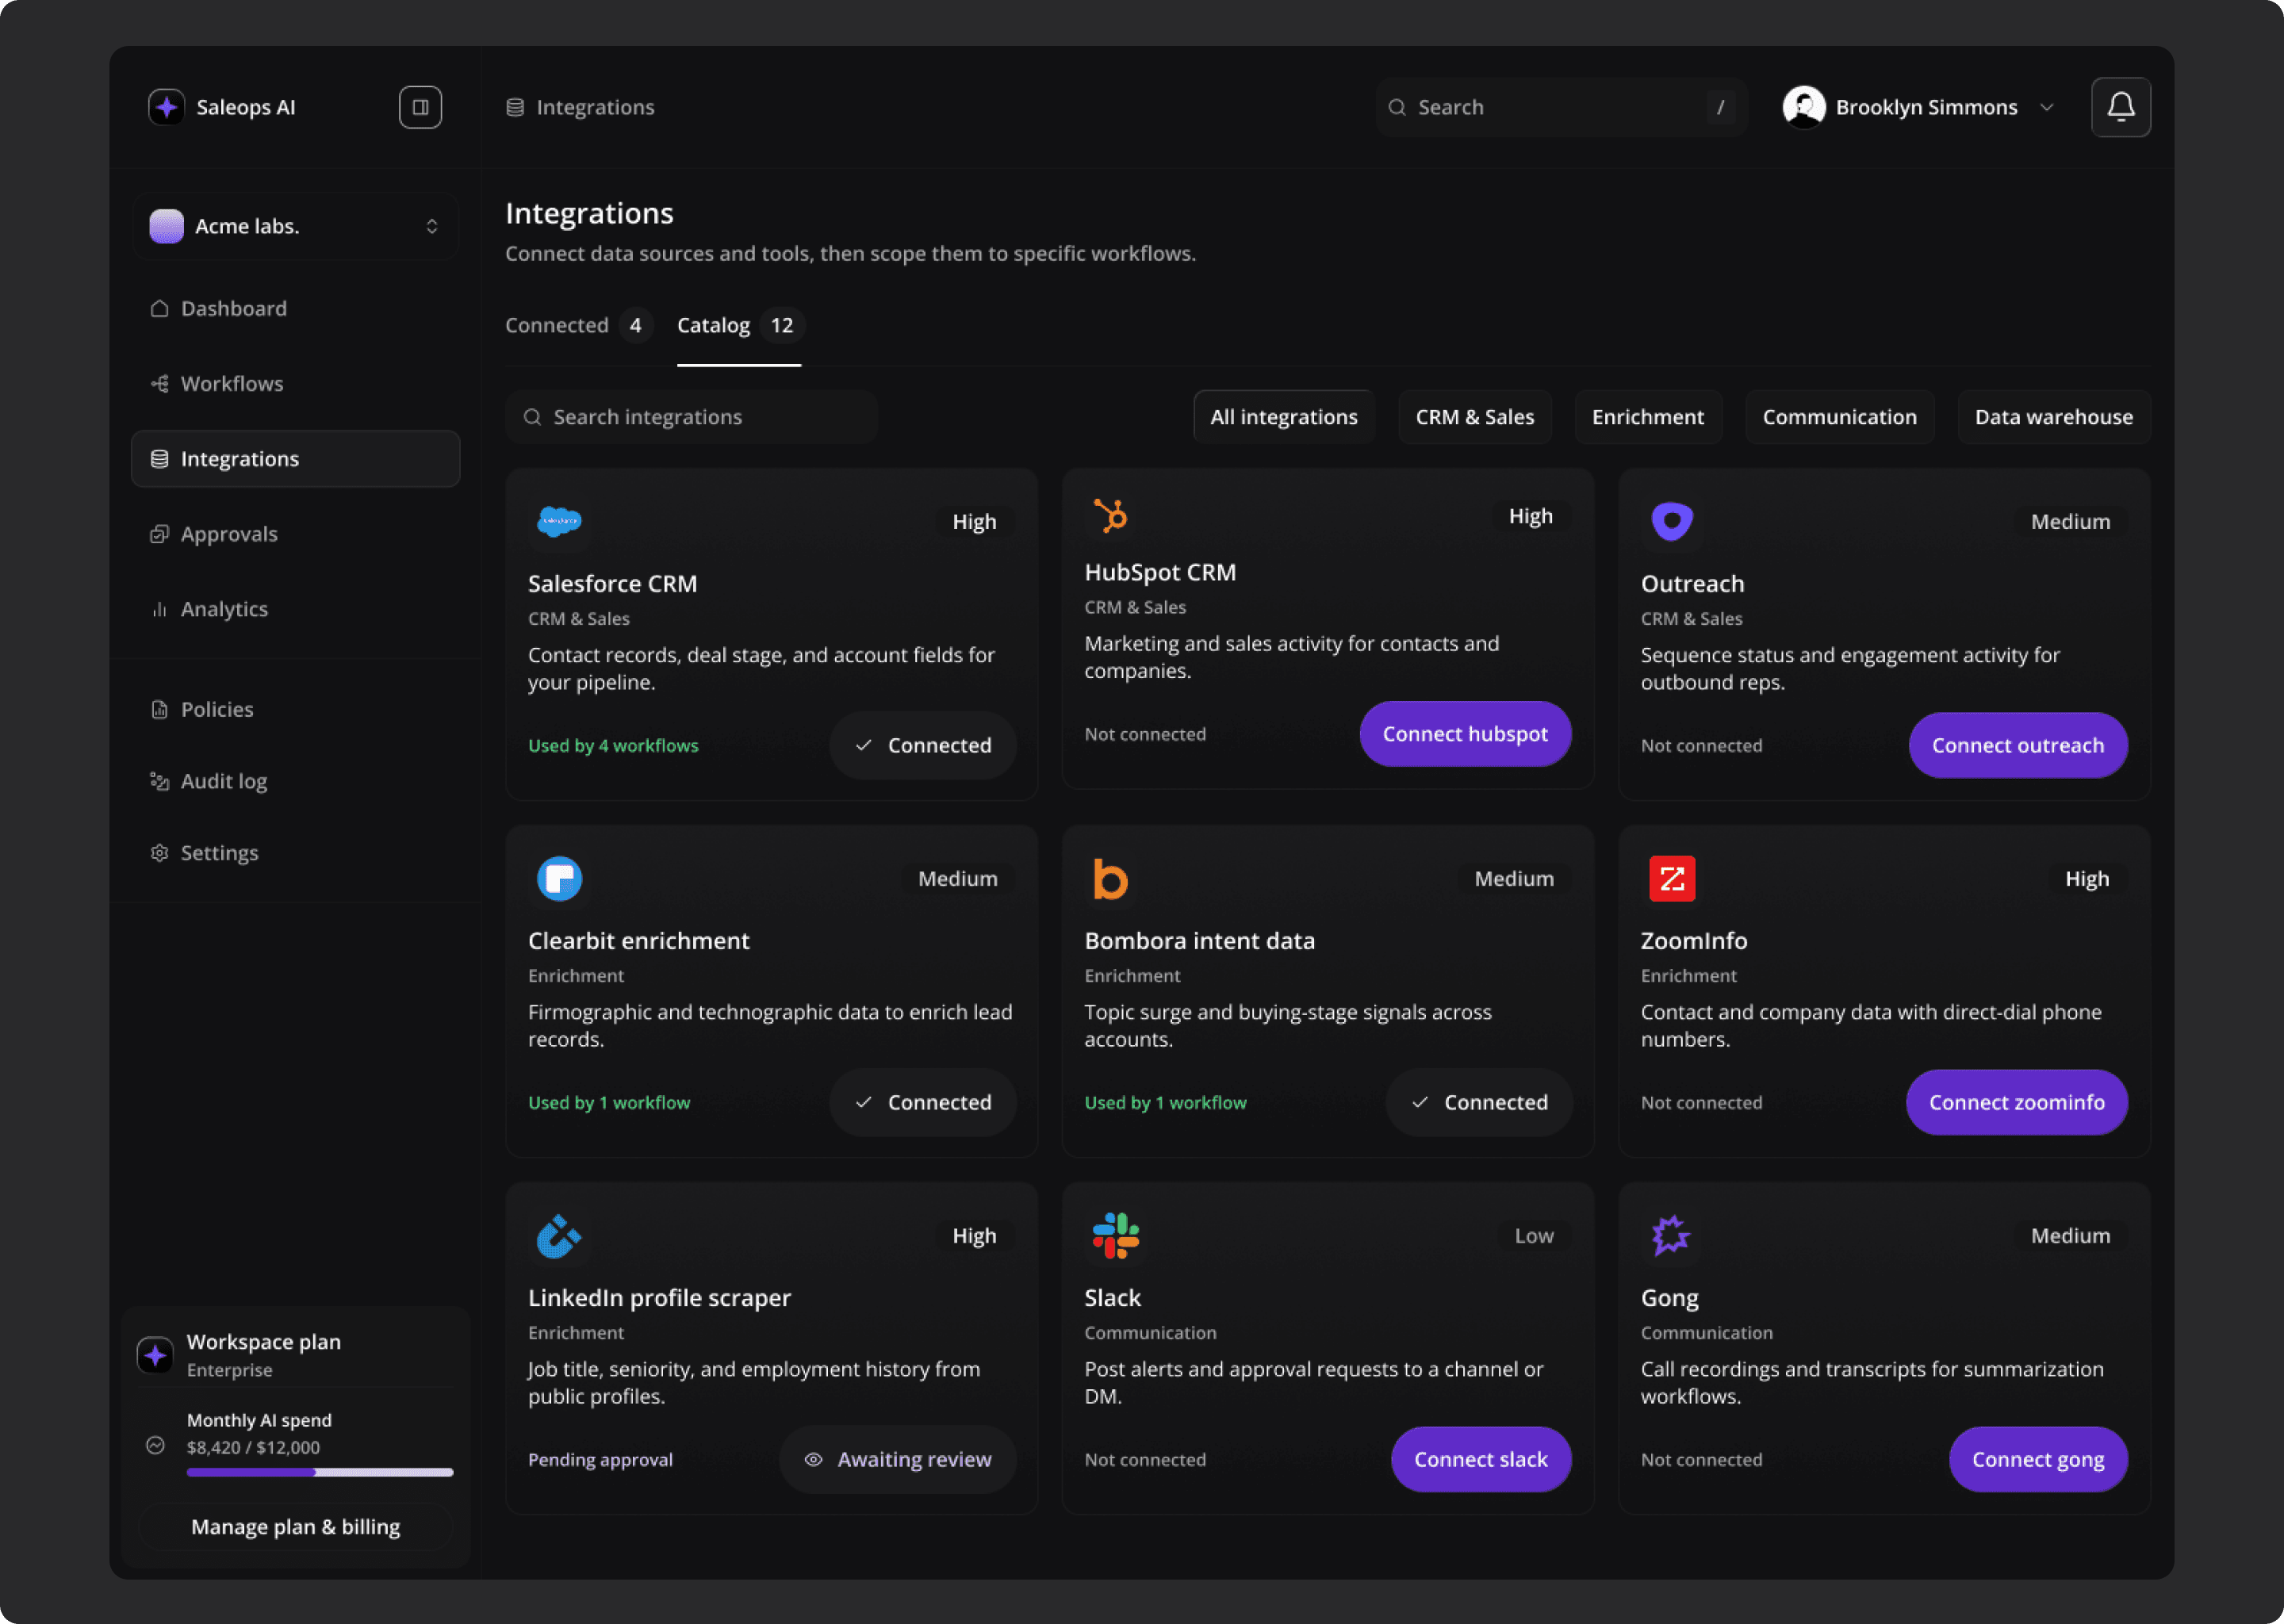Click the ZoomInfo red logo
2284x1624 pixels.
(x=1671, y=879)
